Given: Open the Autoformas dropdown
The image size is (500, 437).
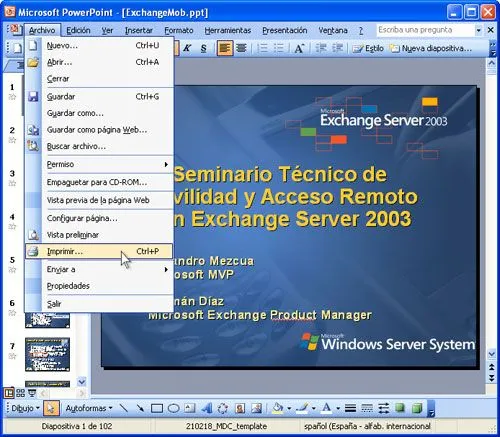Looking at the screenshot, I should pyautogui.click(x=89, y=408).
